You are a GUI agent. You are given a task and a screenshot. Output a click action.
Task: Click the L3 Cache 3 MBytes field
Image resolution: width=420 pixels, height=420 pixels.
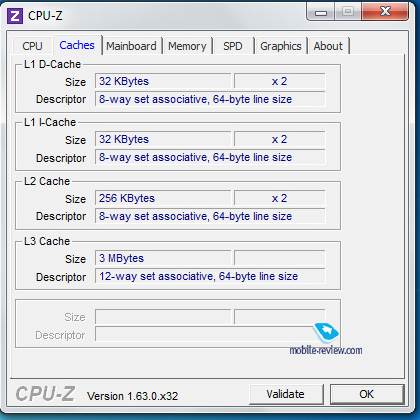[x=163, y=258]
